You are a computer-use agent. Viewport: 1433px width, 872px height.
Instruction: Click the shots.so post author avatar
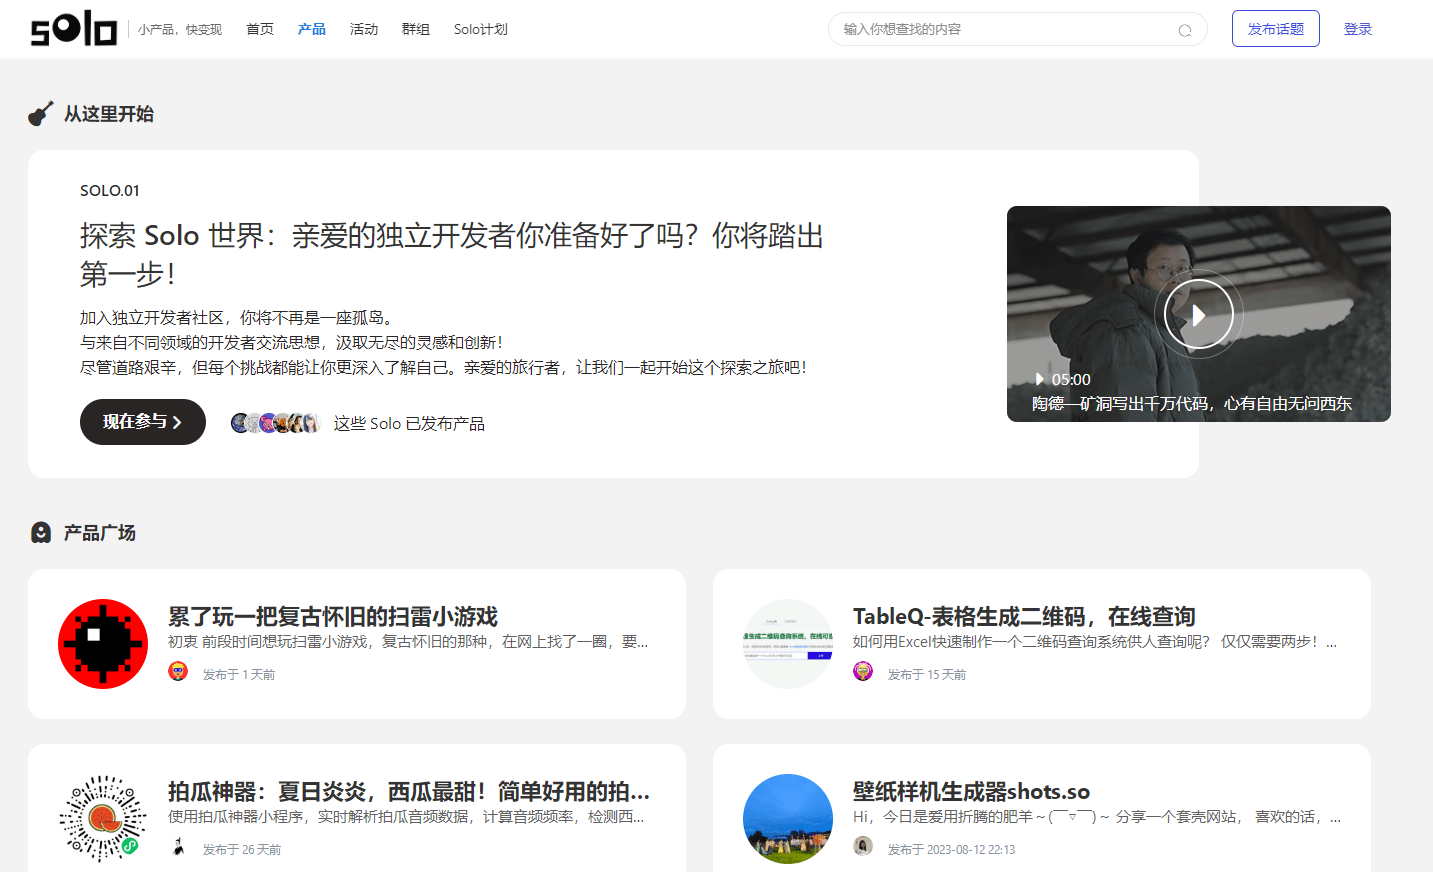coord(863,847)
